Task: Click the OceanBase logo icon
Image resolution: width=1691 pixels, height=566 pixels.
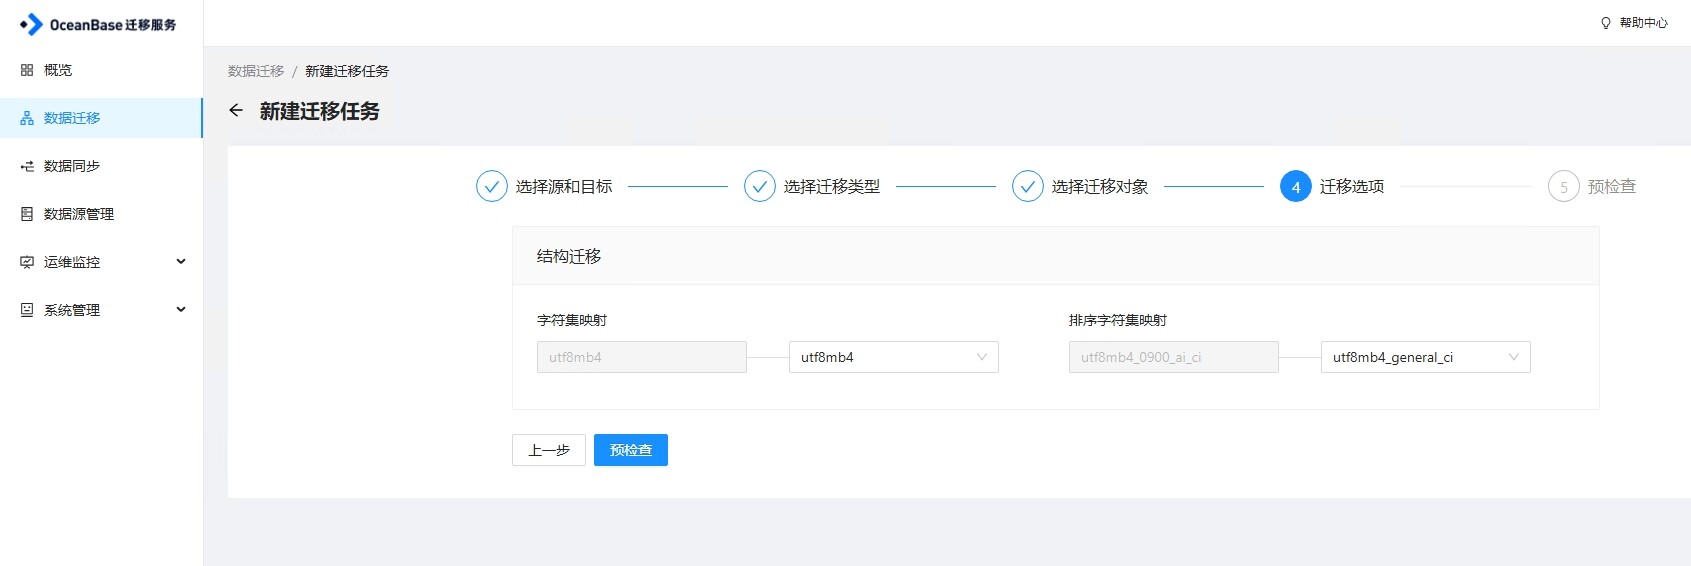Action: click(x=32, y=24)
